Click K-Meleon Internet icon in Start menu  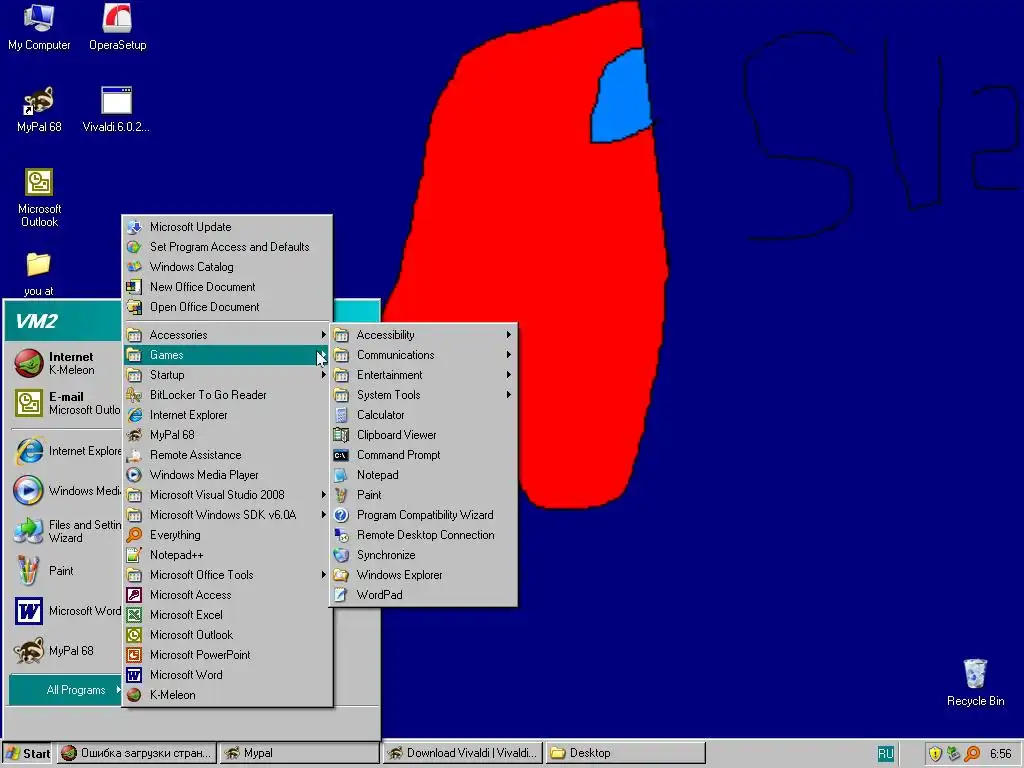point(29,363)
